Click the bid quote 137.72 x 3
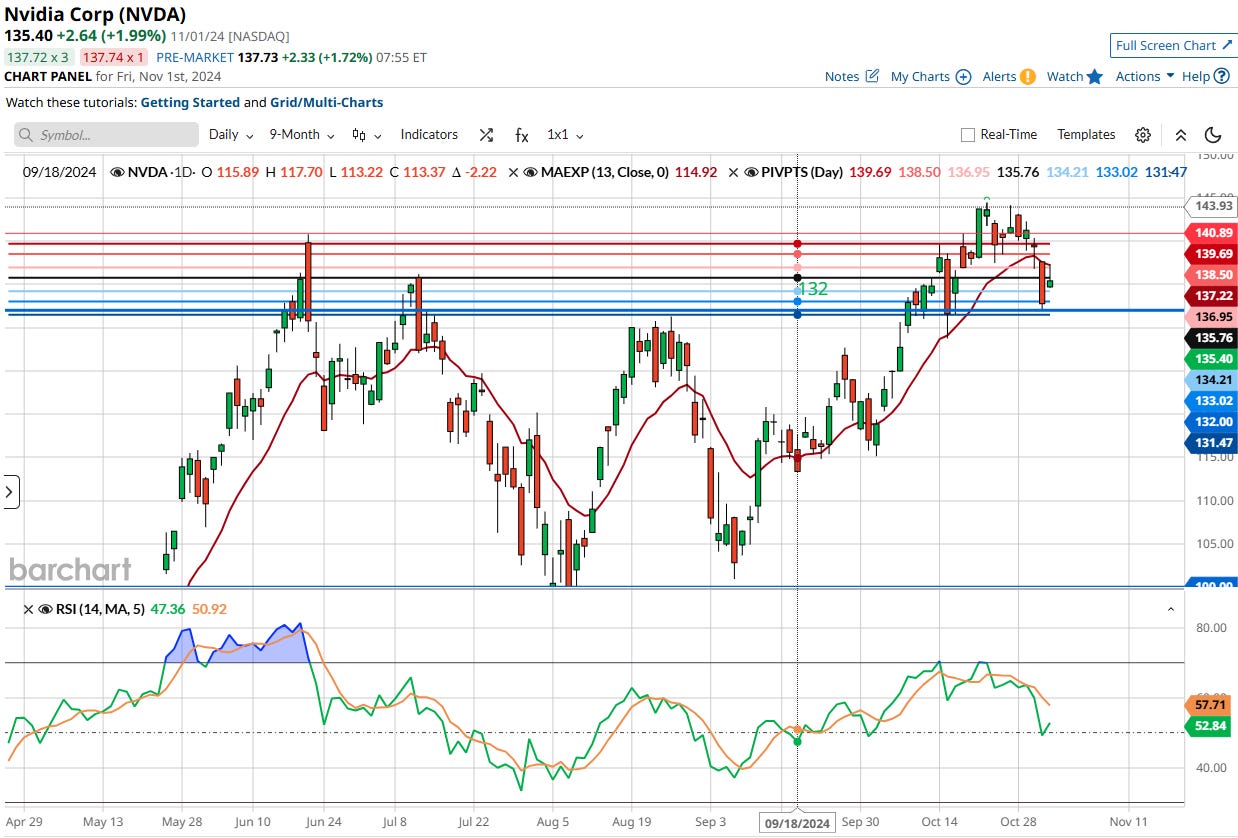 (x=38, y=58)
